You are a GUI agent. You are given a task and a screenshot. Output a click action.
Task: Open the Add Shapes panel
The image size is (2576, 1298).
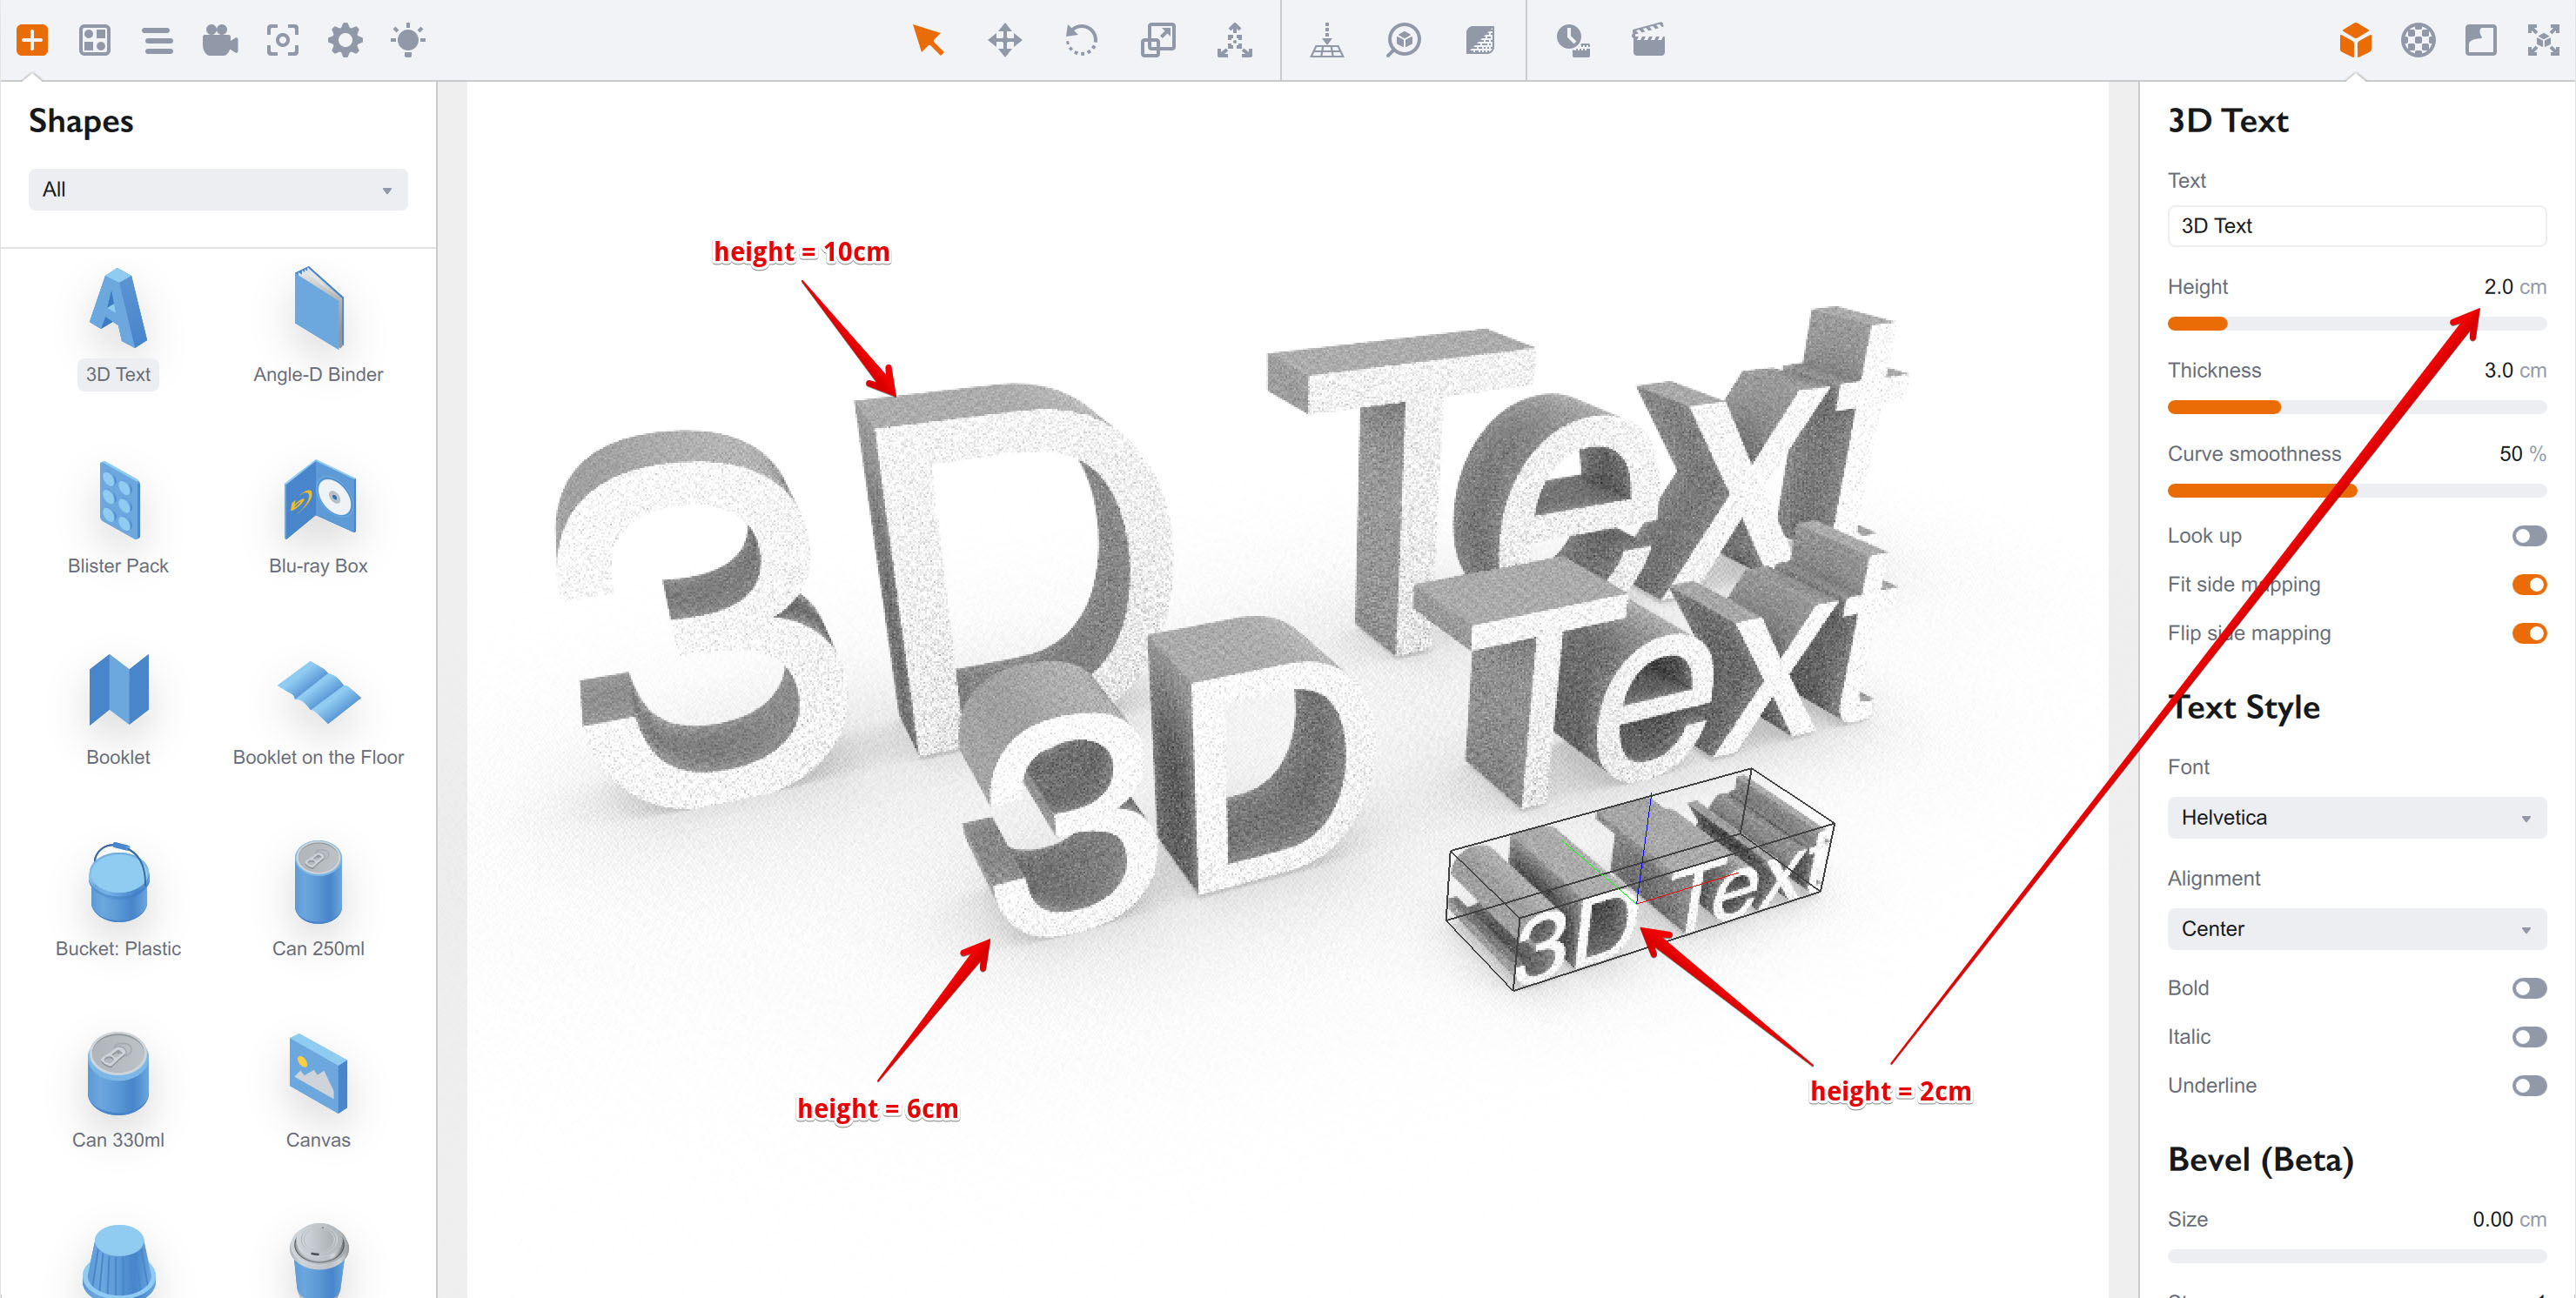pos(33,40)
